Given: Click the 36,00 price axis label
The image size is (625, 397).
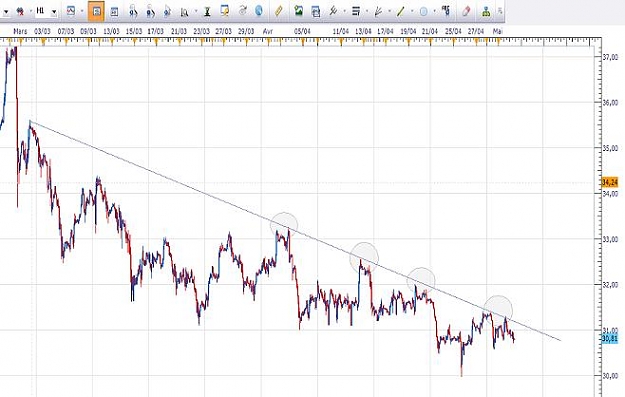Looking at the screenshot, I should pyautogui.click(x=611, y=103).
